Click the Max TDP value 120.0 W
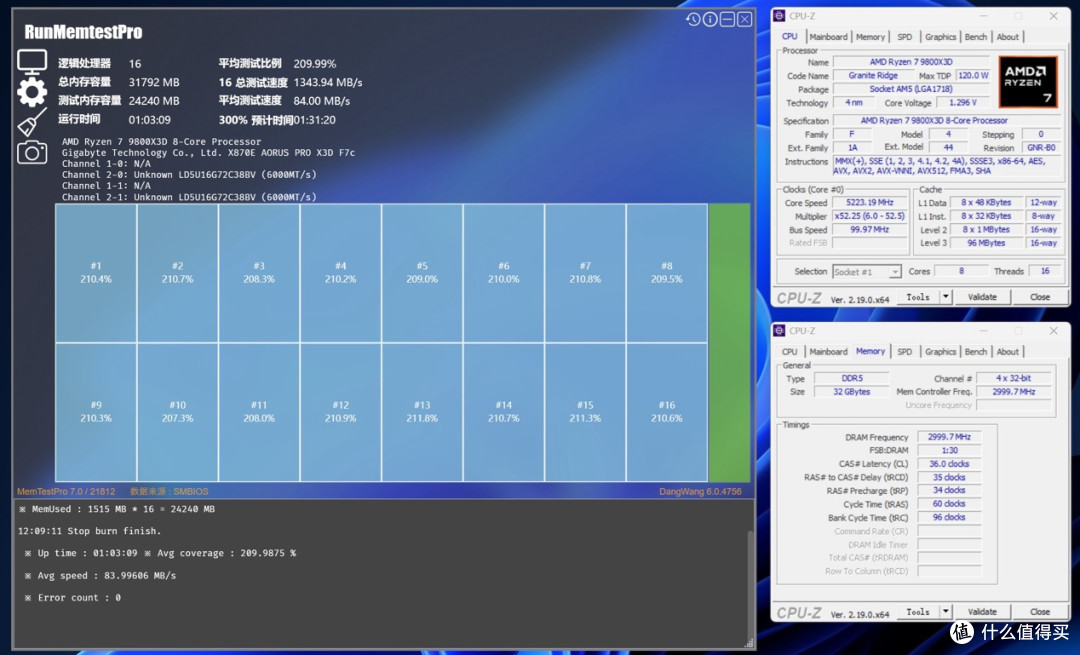The width and height of the screenshot is (1080, 655). pos(973,76)
